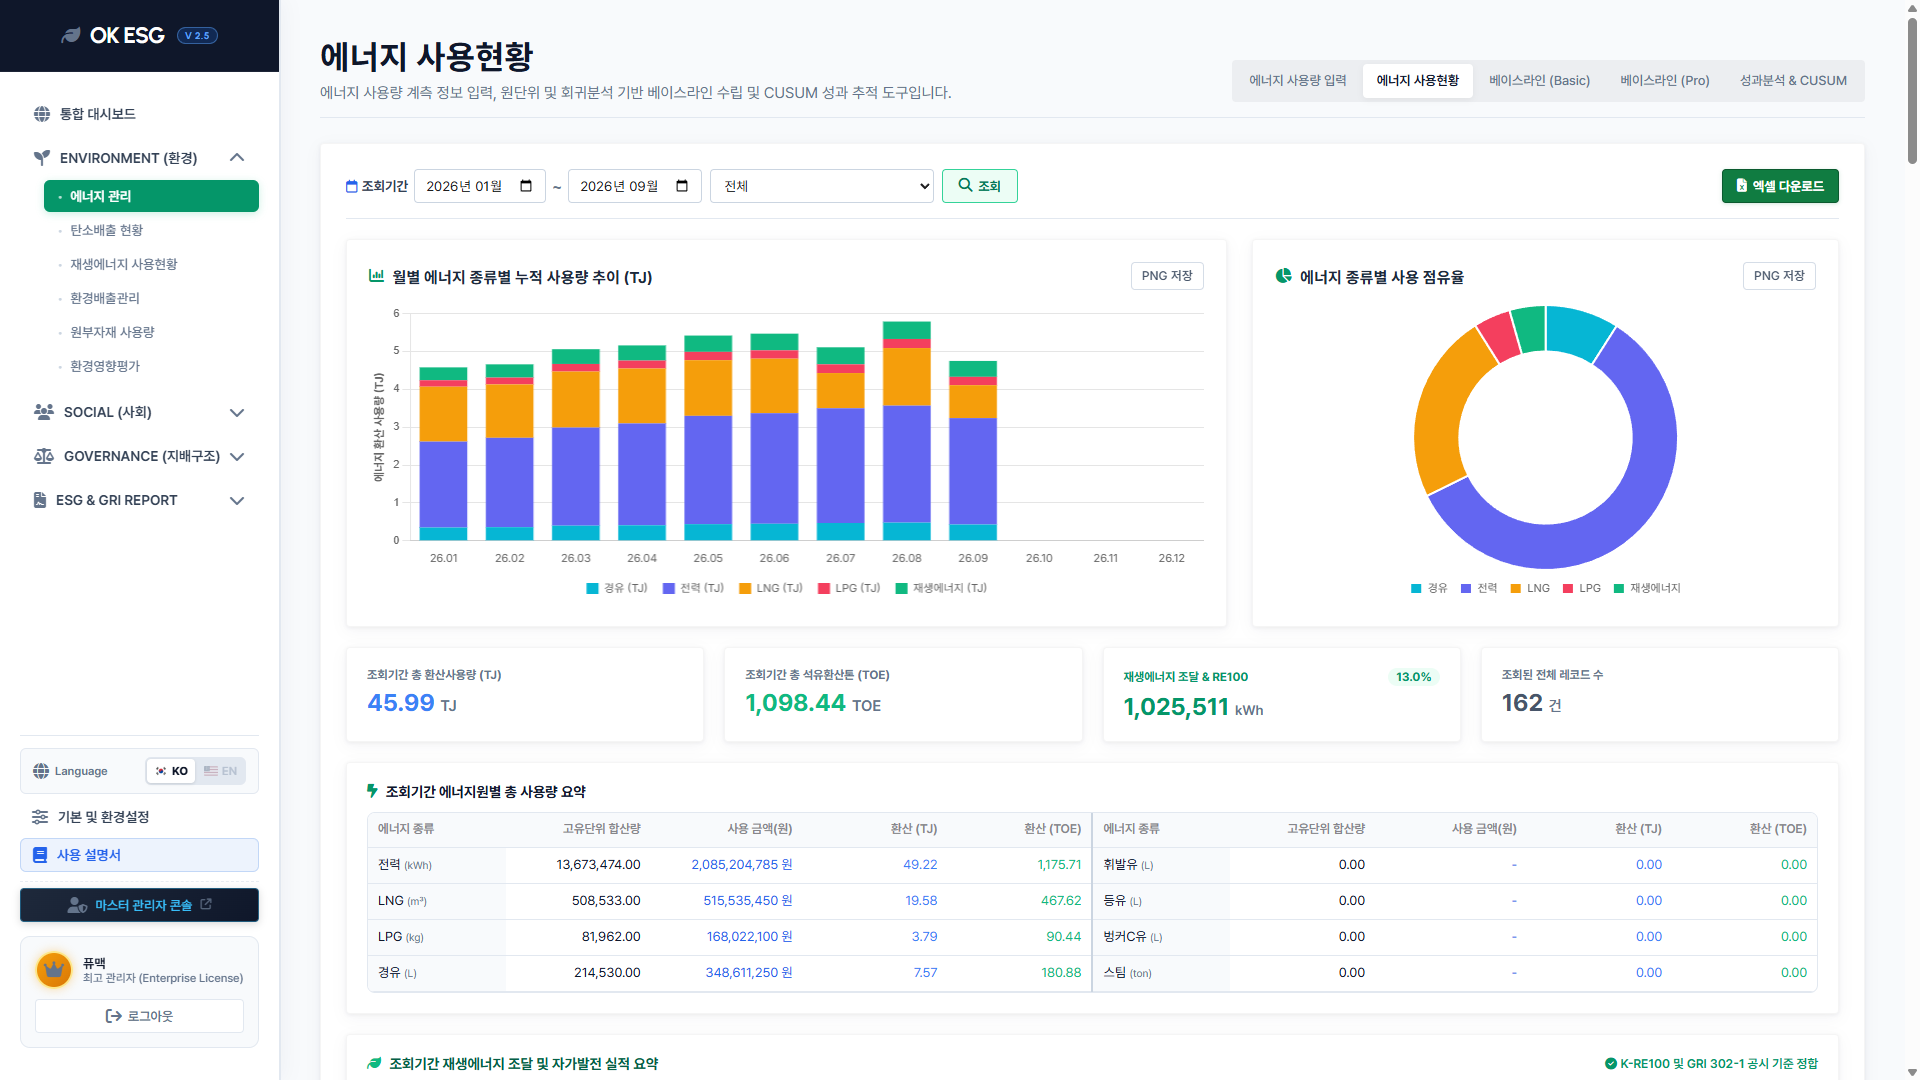Click the magnifier icon in 조회 button

(965, 185)
